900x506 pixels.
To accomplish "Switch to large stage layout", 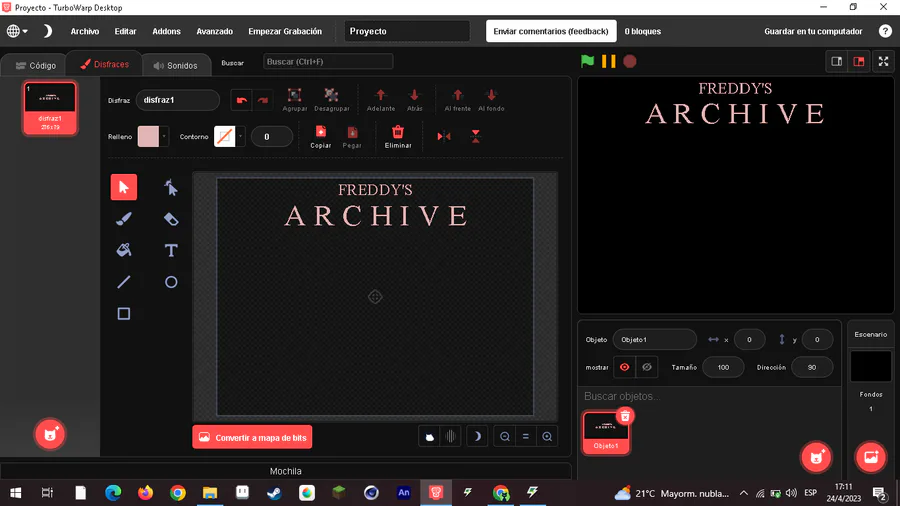I will pos(859,61).
